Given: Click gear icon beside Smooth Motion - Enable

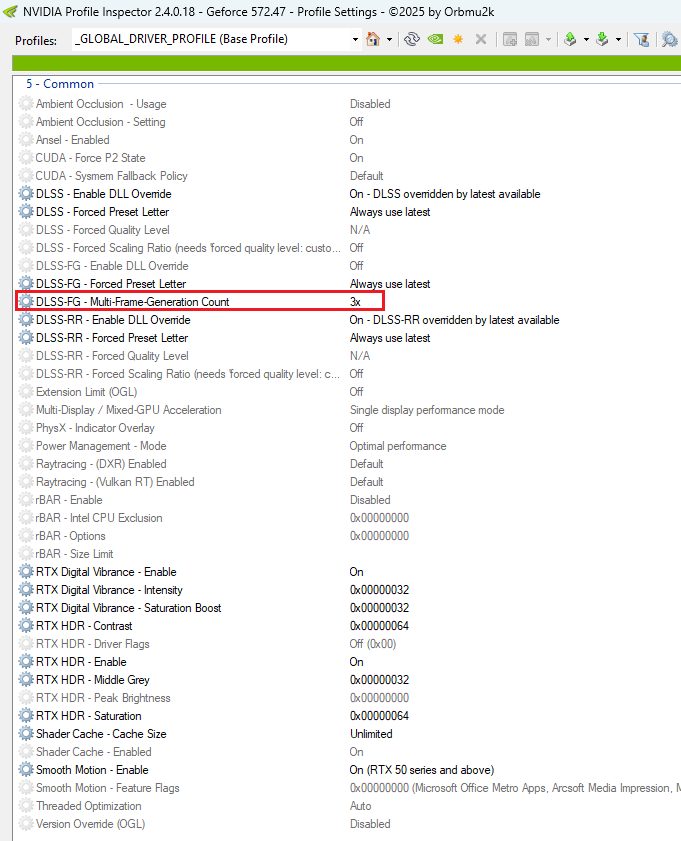Looking at the screenshot, I should [26, 770].
